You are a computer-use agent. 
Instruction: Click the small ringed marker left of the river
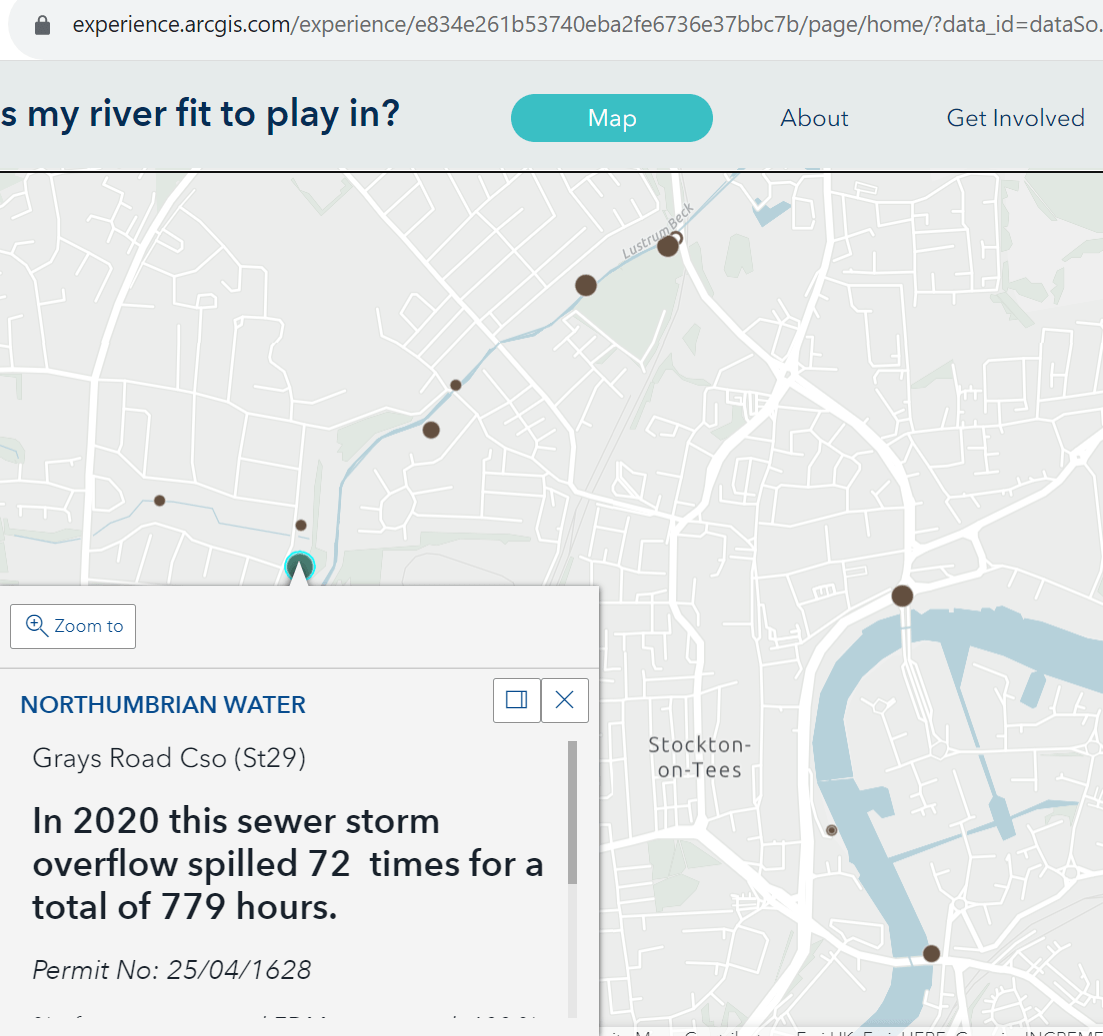pos(831,830)
